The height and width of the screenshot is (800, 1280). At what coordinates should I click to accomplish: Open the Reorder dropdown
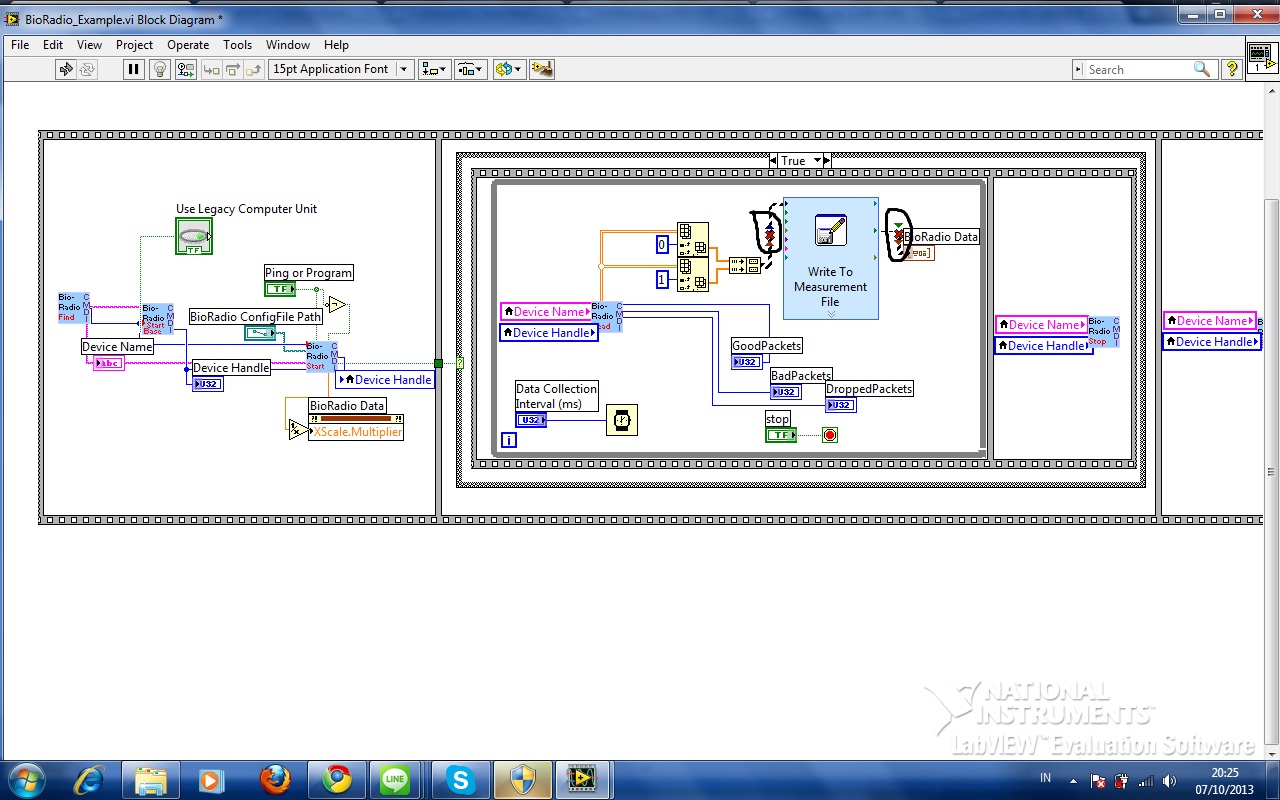pos(508,69)
